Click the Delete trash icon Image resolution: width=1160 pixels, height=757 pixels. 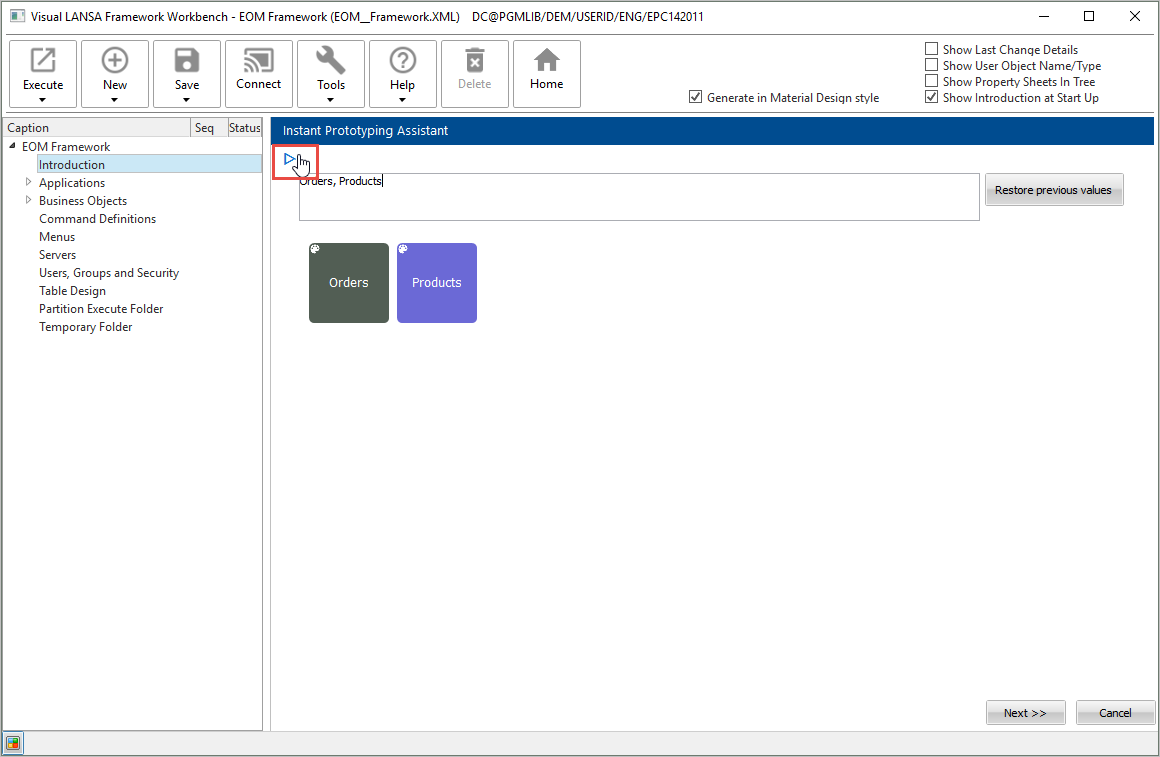475,61
